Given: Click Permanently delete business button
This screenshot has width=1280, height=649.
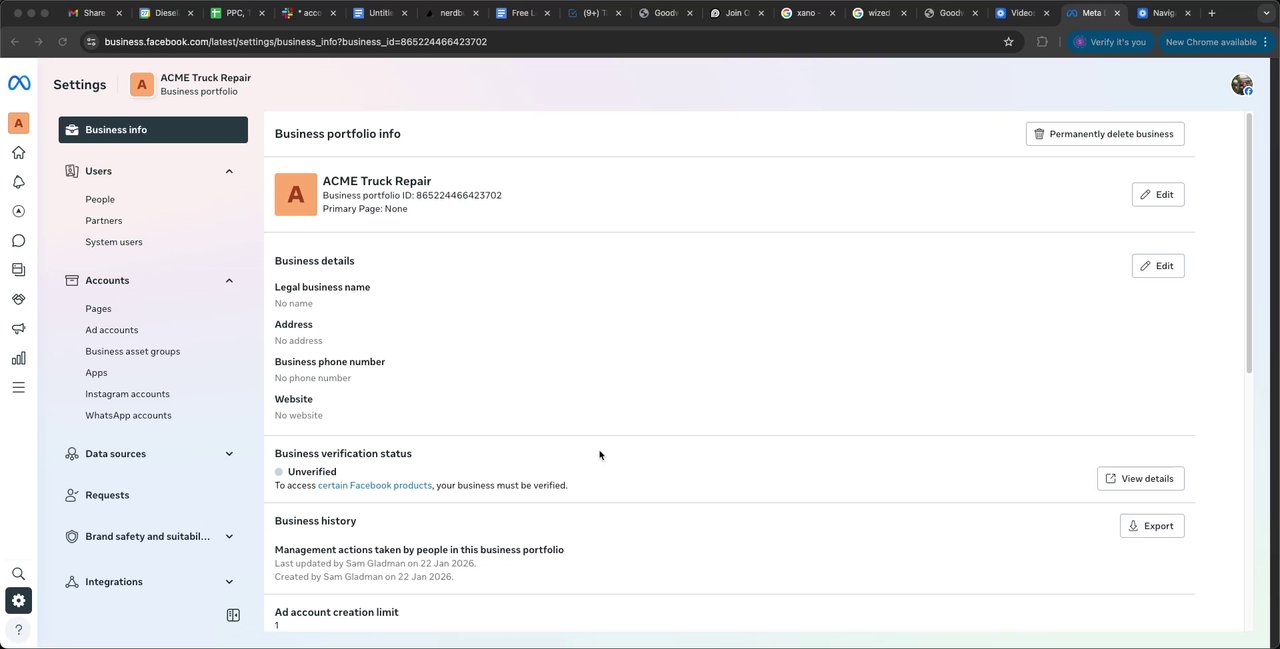Looking at the screenshot, I should click(x=1105, y=134).
